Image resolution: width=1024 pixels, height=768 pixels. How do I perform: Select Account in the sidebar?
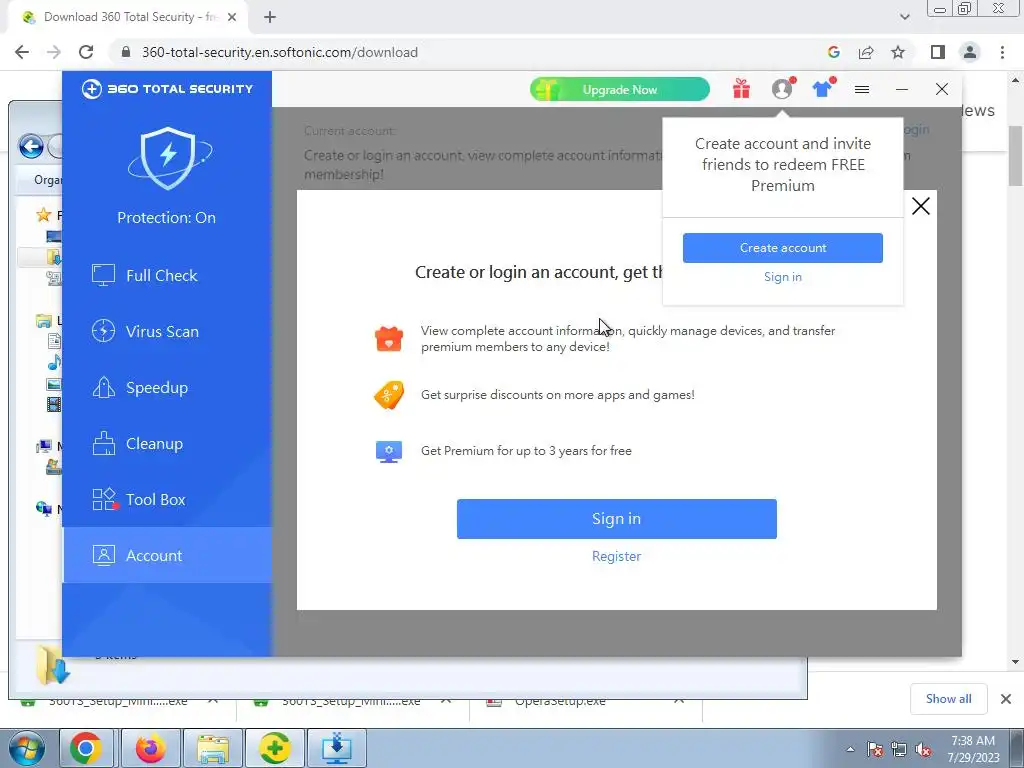tap(167, 555)
